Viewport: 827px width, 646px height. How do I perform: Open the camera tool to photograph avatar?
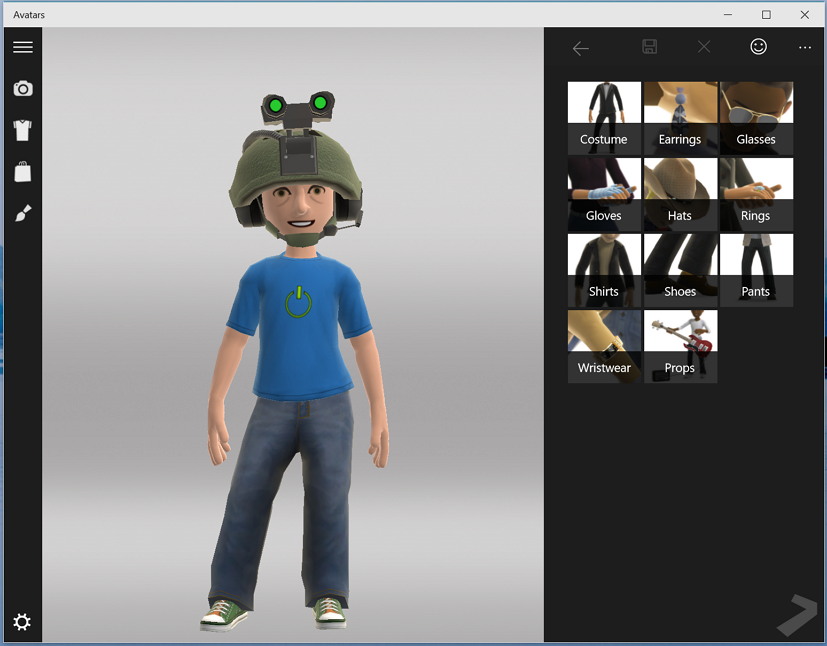coord(22,88)
